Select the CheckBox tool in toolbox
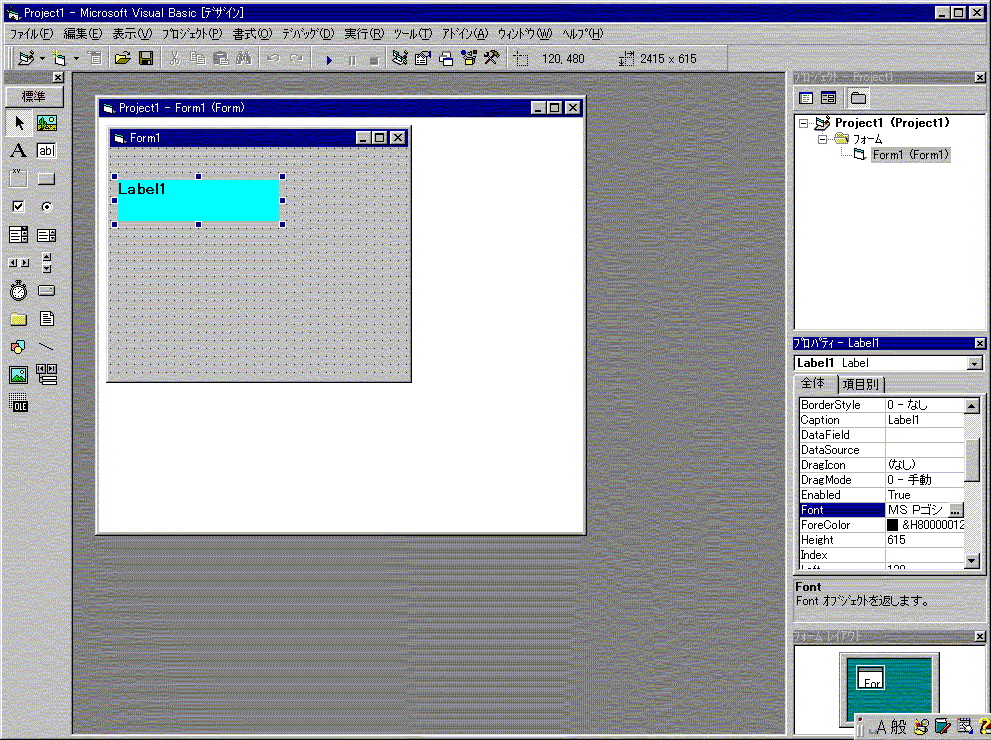The width and height of the screenshot is (991, 740). [18, 207]
